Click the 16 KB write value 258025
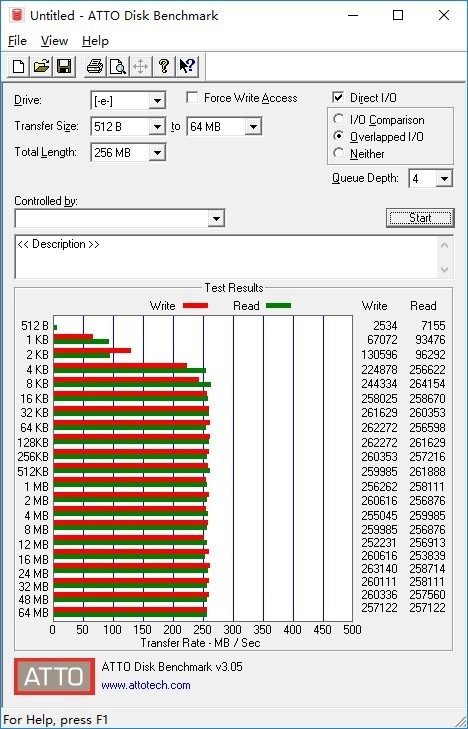 click(379, 398)
